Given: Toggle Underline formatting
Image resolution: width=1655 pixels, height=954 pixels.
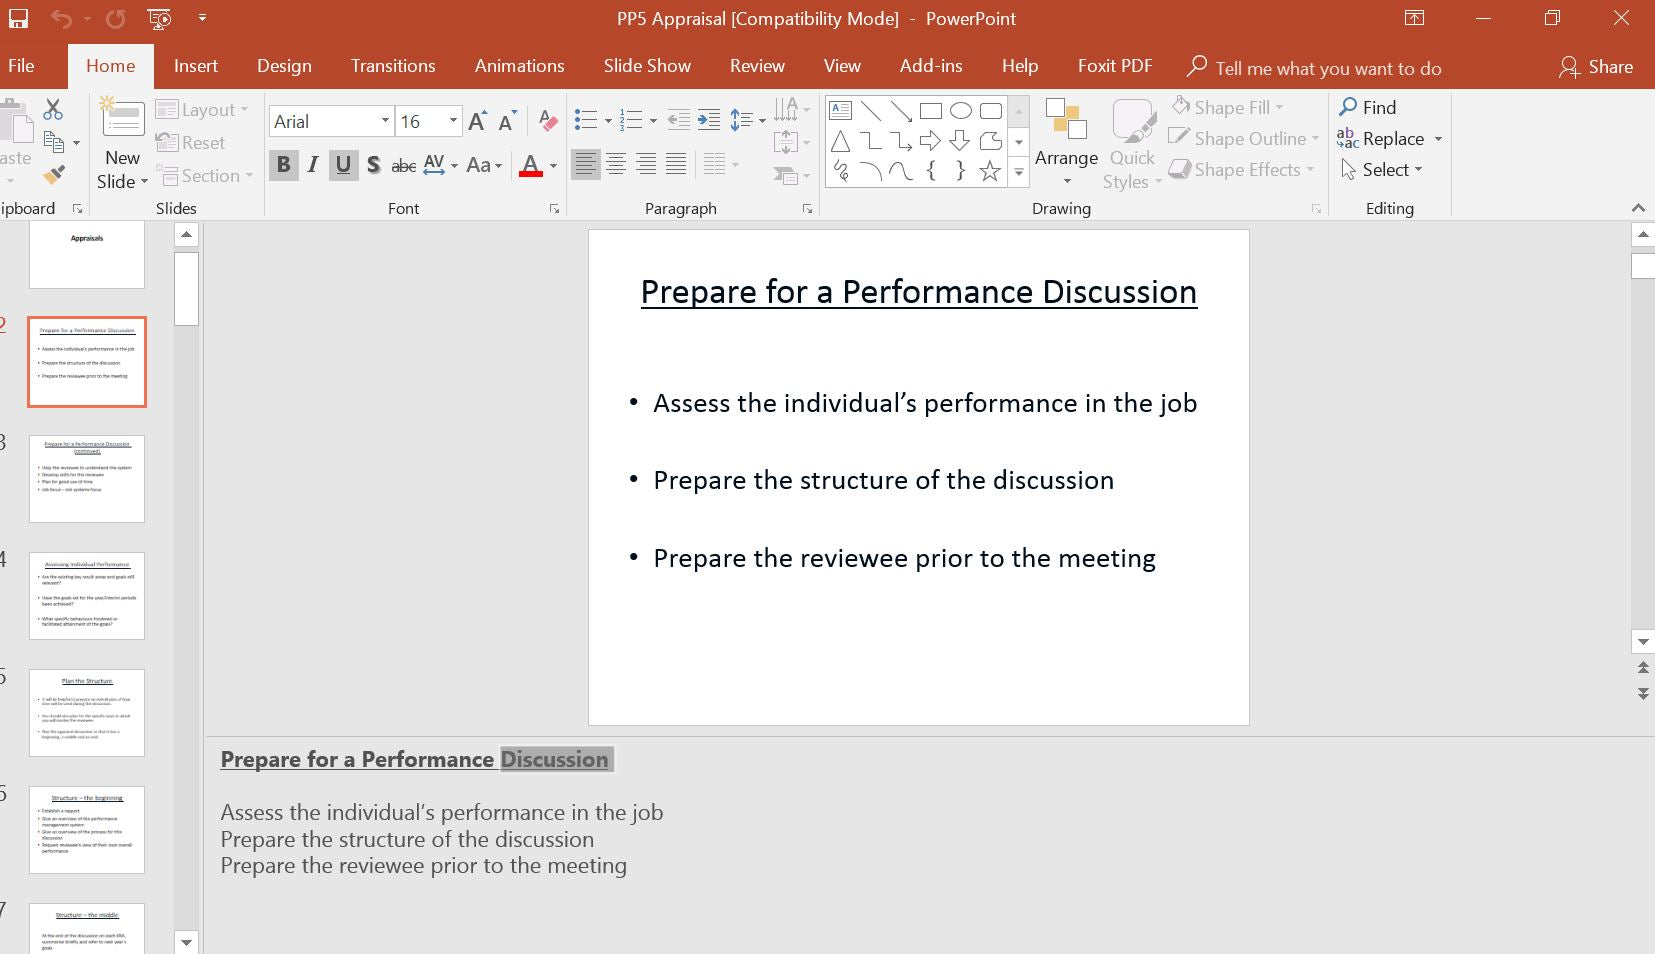Looking at the screenshot, I should (343, 165).
